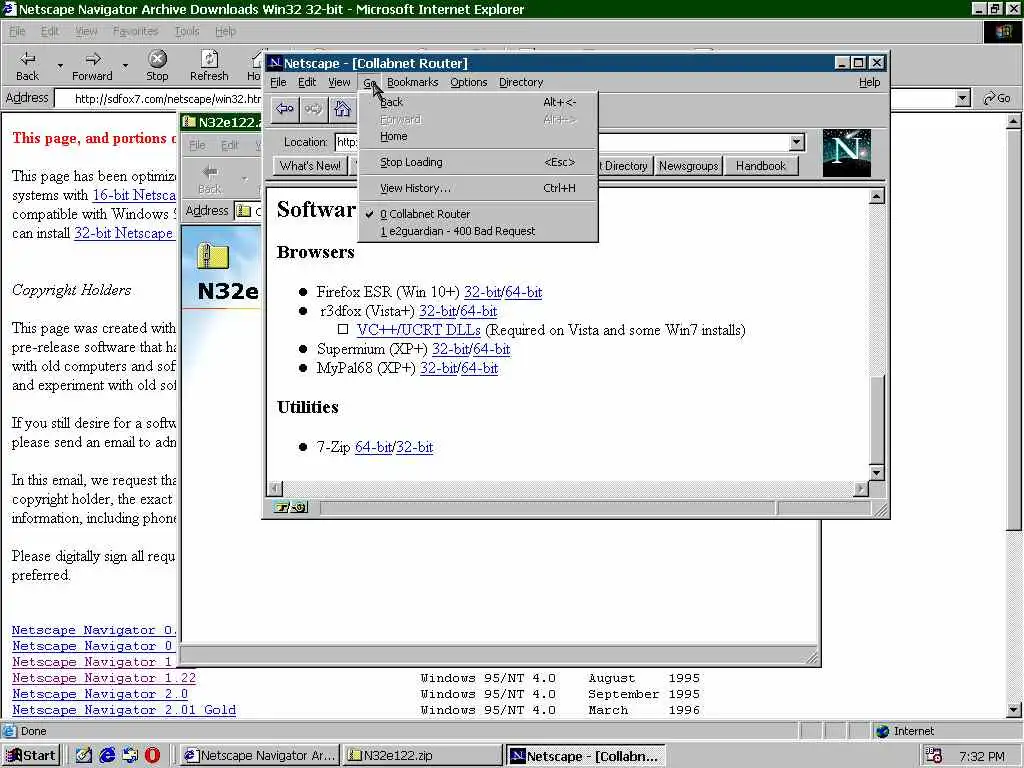The image size is (1024, 768).
Task: Click the Handbook directory button
Action: [x=761, y=166]
